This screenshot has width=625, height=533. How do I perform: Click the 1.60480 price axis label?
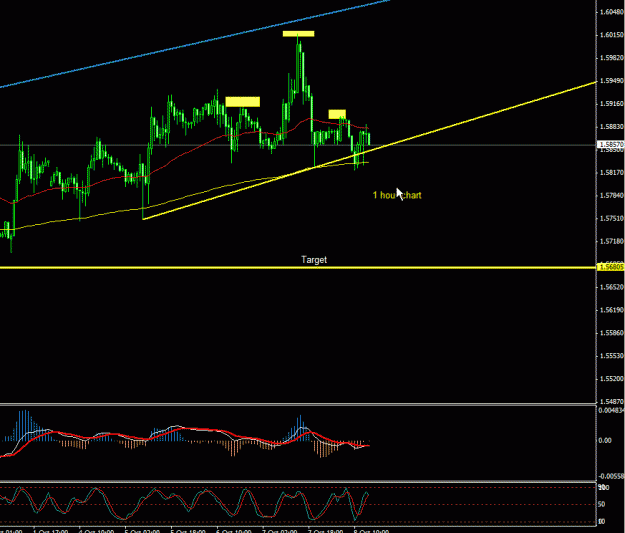(x=611, y=12)
